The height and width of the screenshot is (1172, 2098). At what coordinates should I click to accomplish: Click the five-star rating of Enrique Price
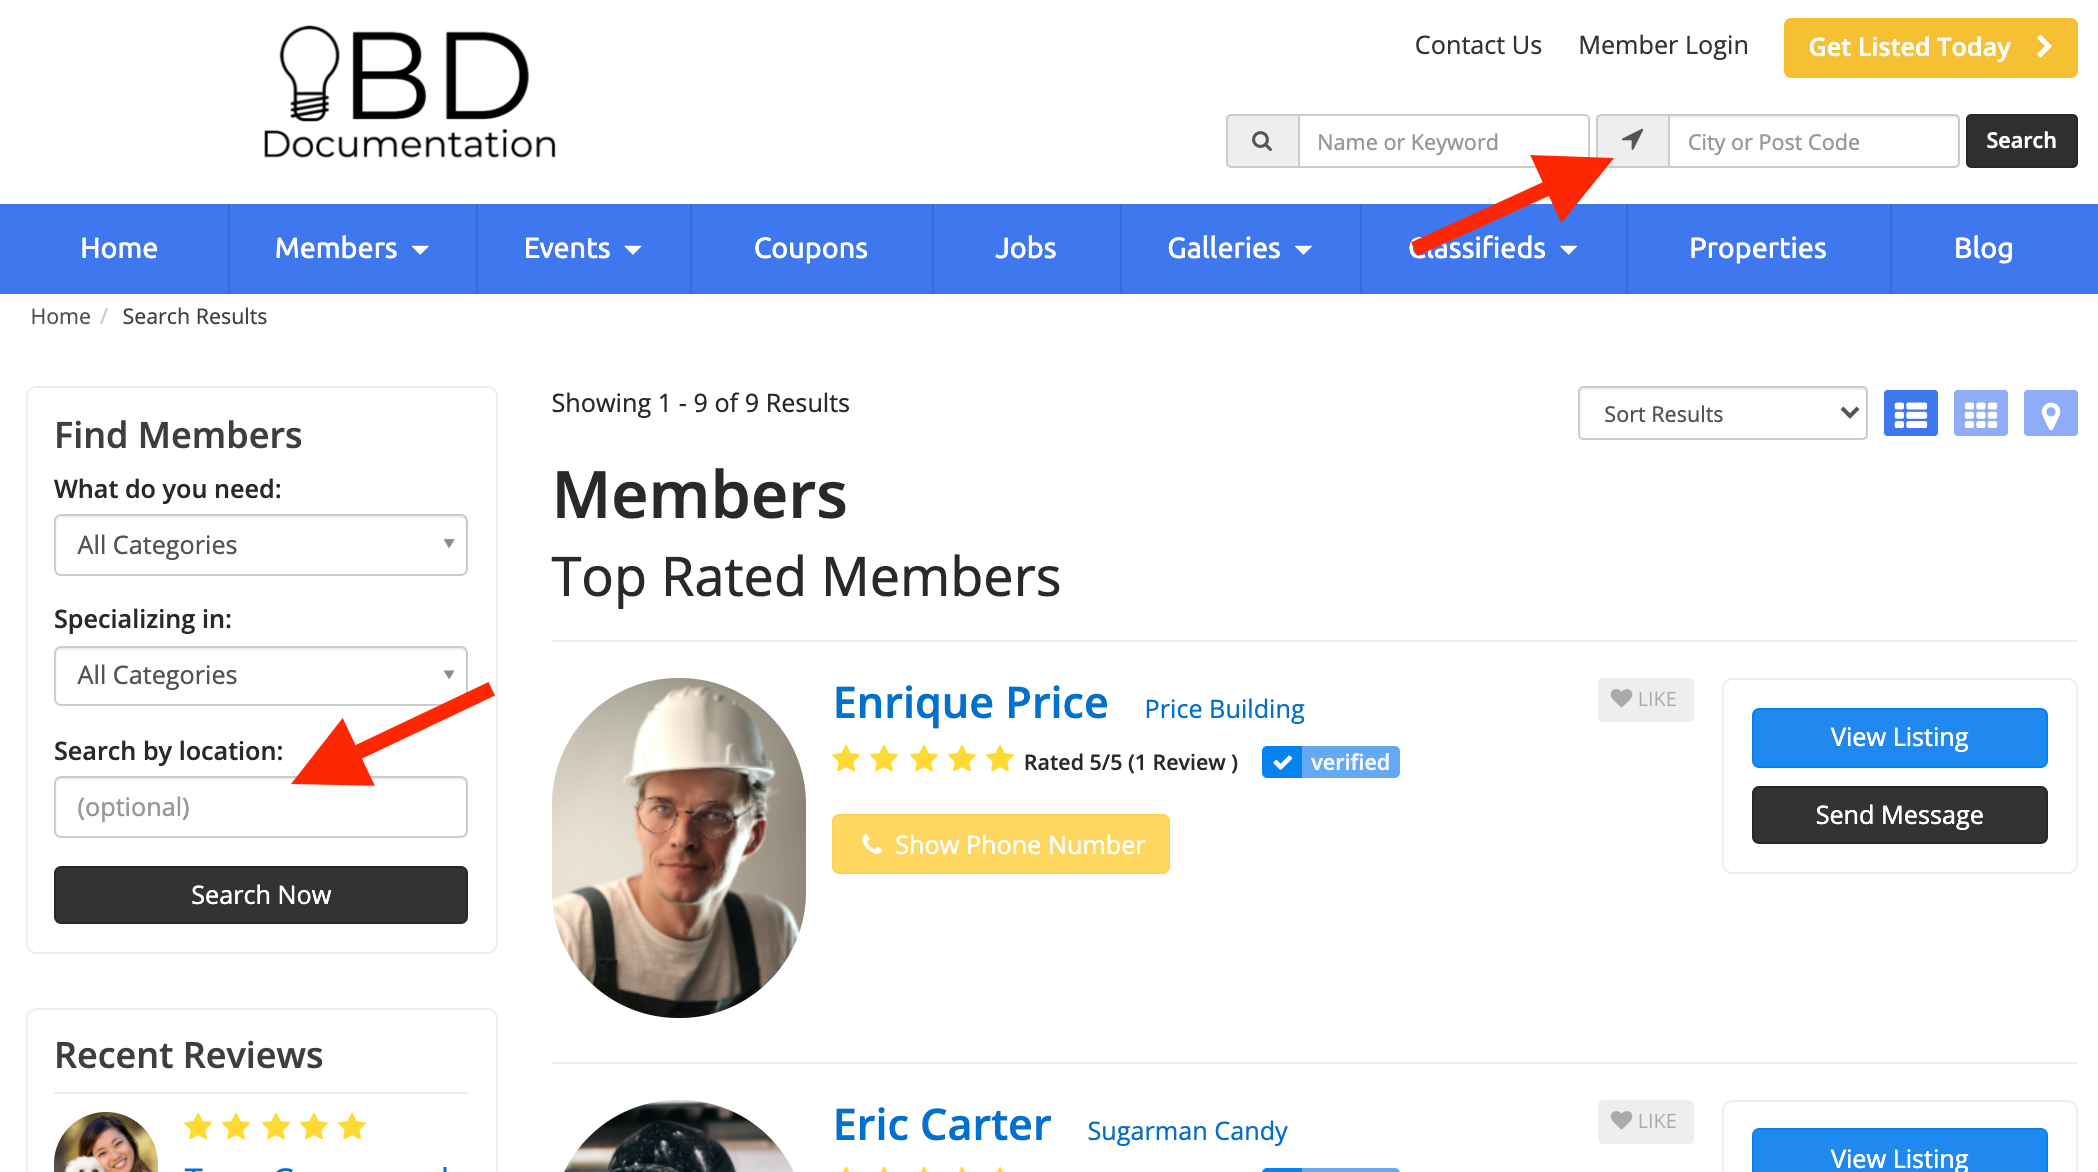point(922,760)
